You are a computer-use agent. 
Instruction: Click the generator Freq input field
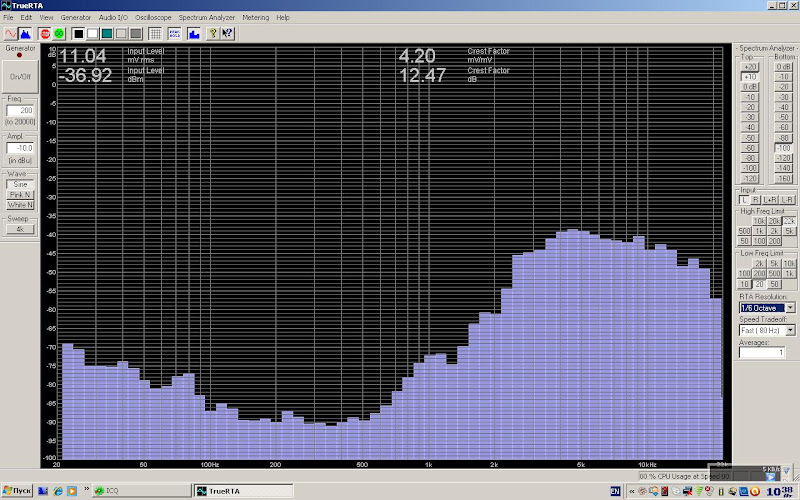click(x=20, y=110)
